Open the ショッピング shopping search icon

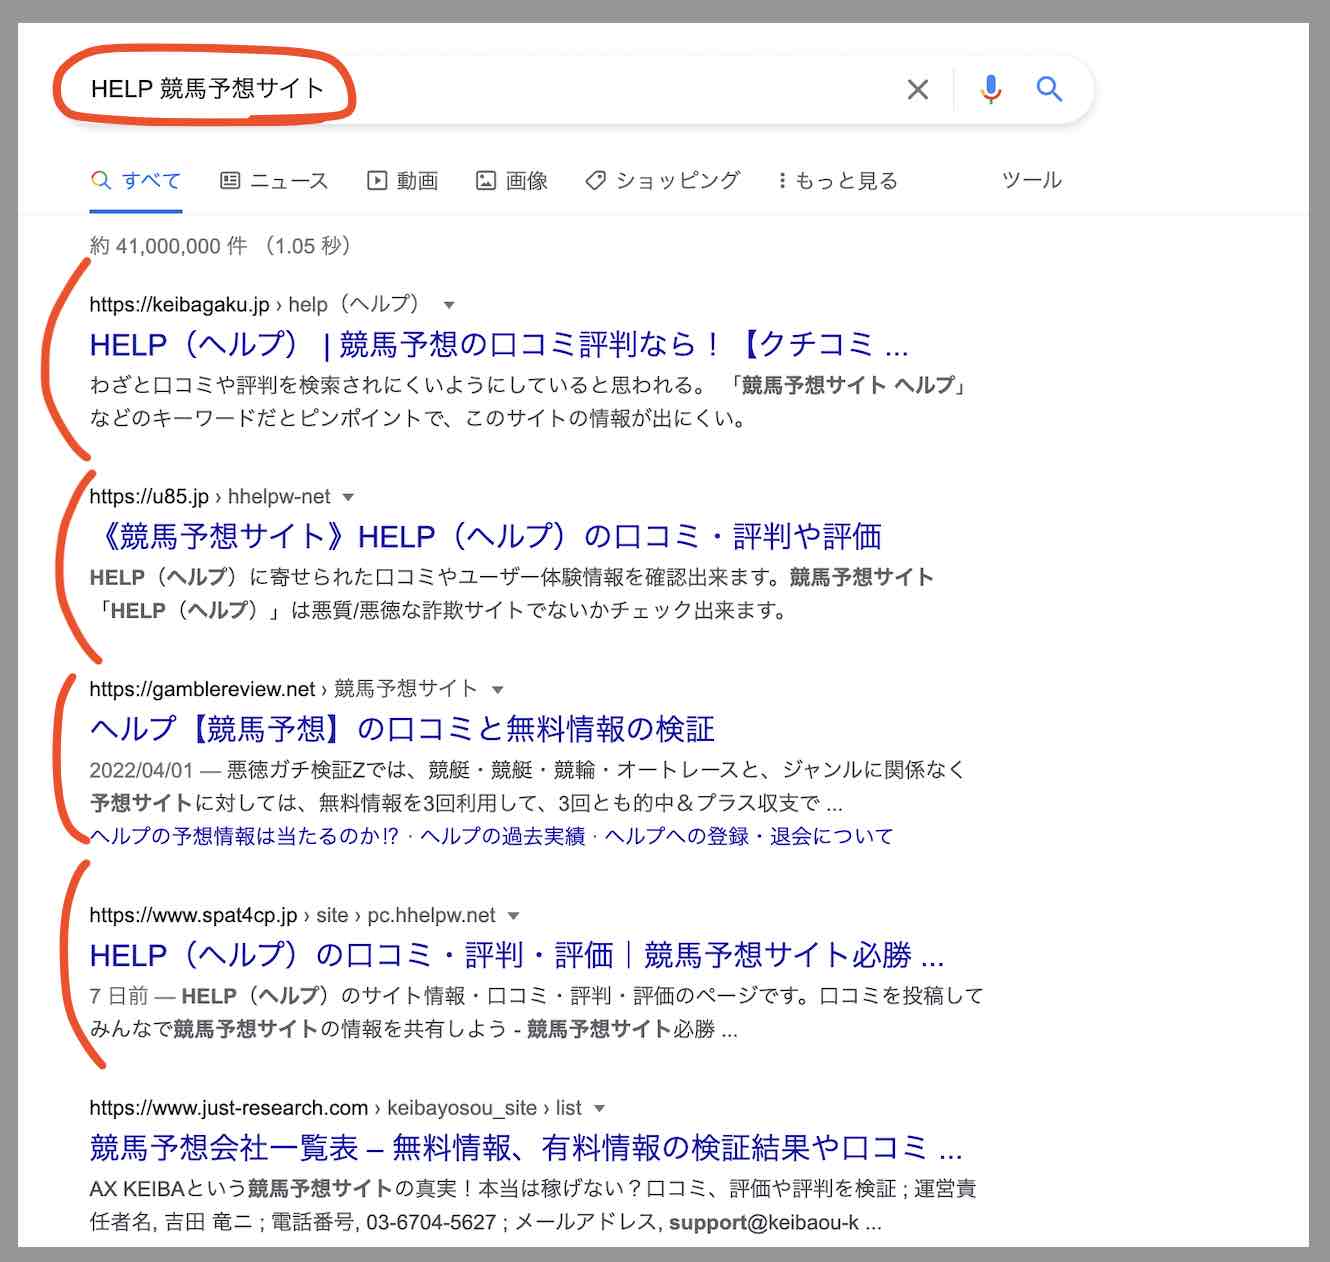click(x=595, y=181)
